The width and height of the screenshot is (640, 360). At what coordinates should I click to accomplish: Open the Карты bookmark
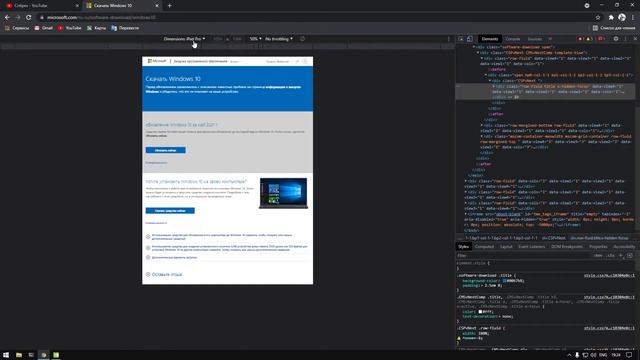tap(96, 28)
